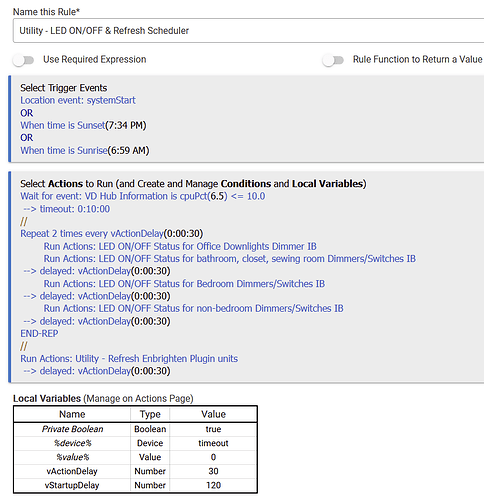Select the Wait for event cpuPct action

coord(143,196)
